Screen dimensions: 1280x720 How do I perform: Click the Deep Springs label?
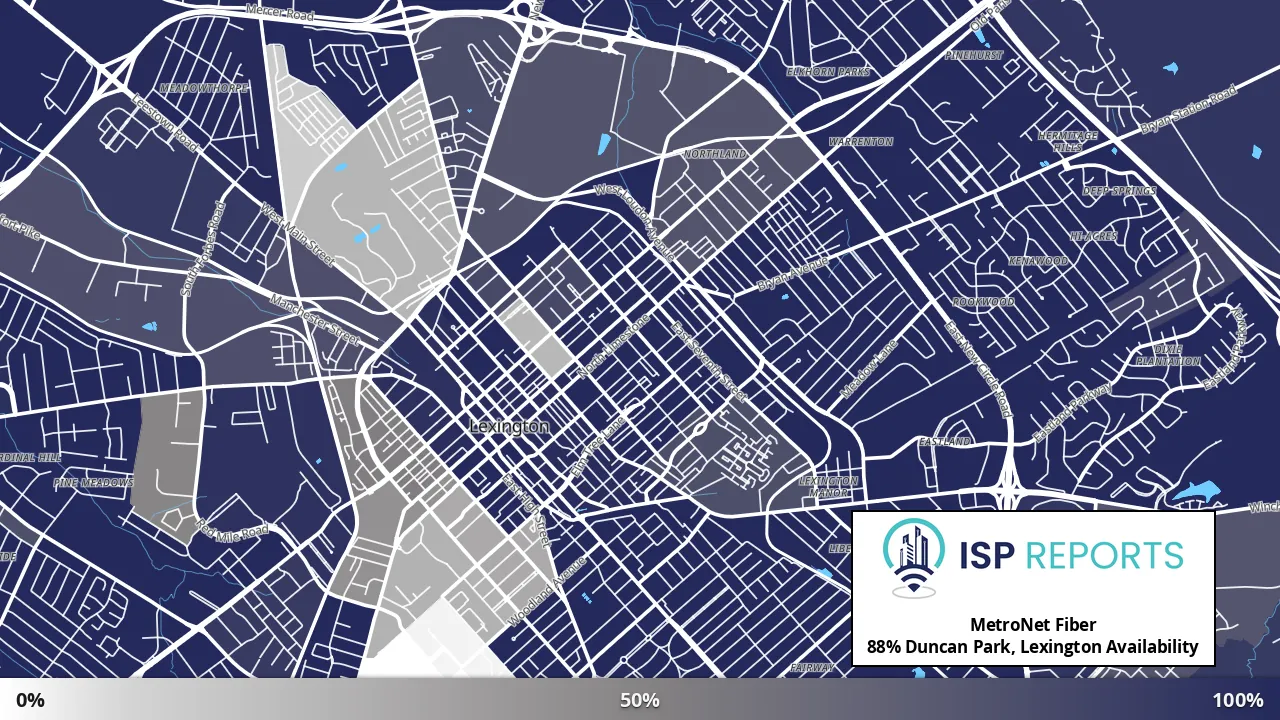pos(1119,191)
